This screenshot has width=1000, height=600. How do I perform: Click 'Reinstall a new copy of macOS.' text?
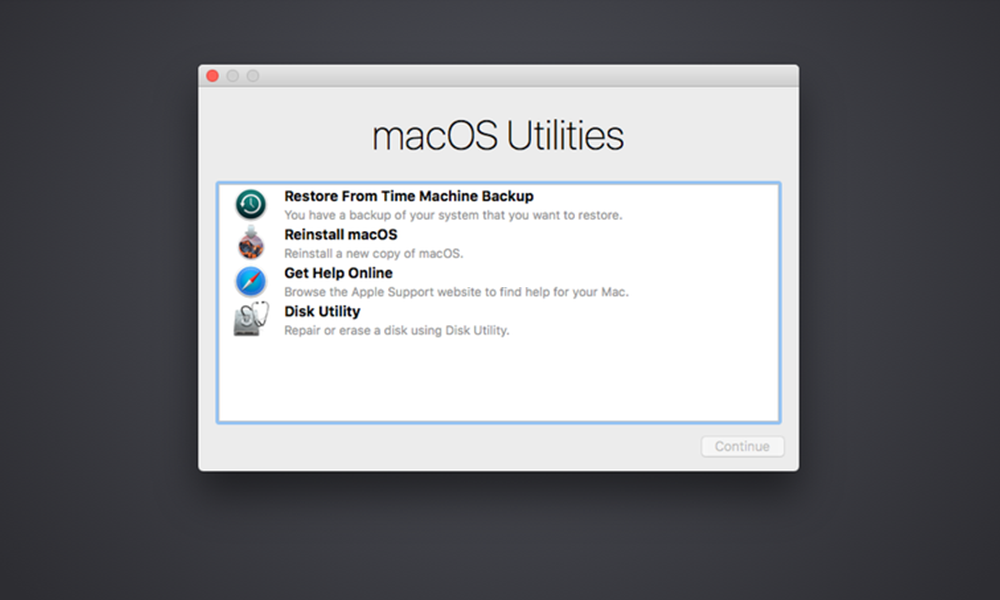(374, 254)
